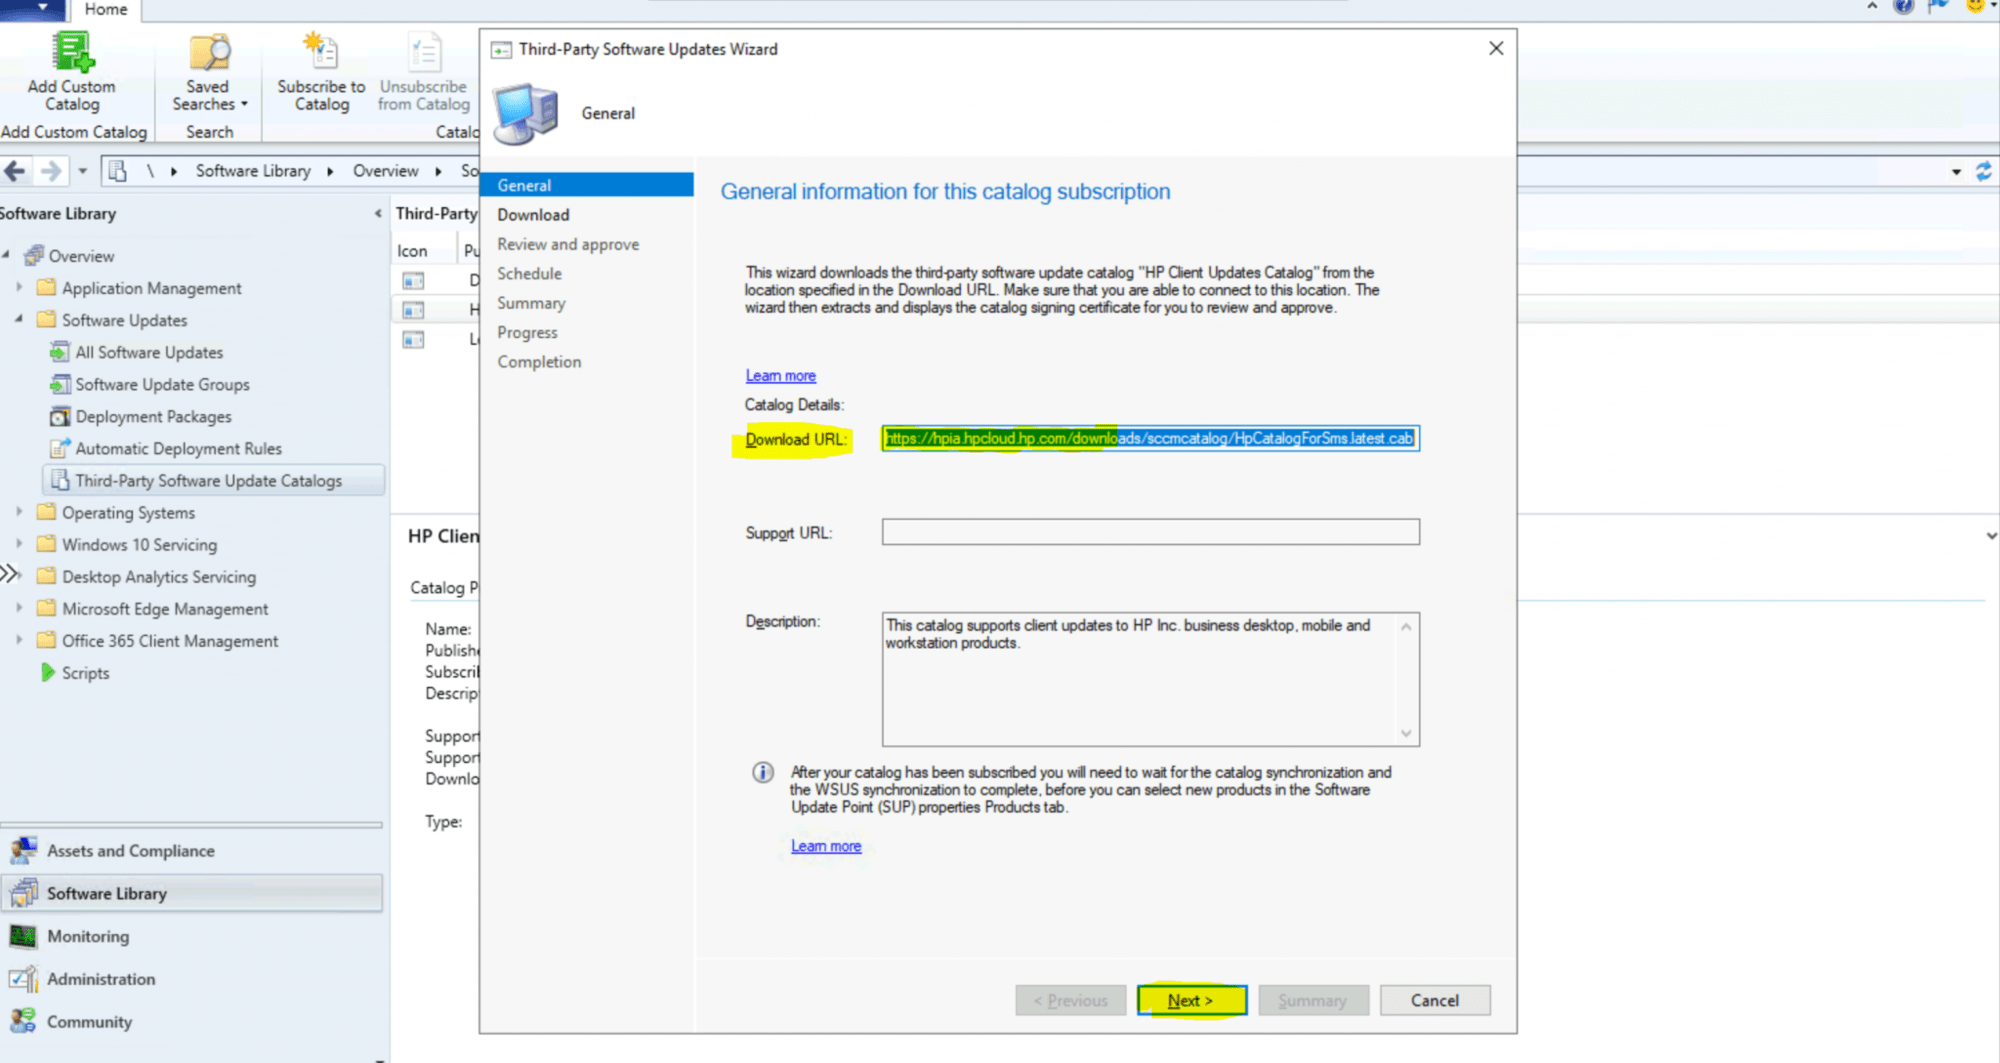The image size is (2000, 1063).
Task: Select Overview in the tree
Action: (x=81, y=256)
